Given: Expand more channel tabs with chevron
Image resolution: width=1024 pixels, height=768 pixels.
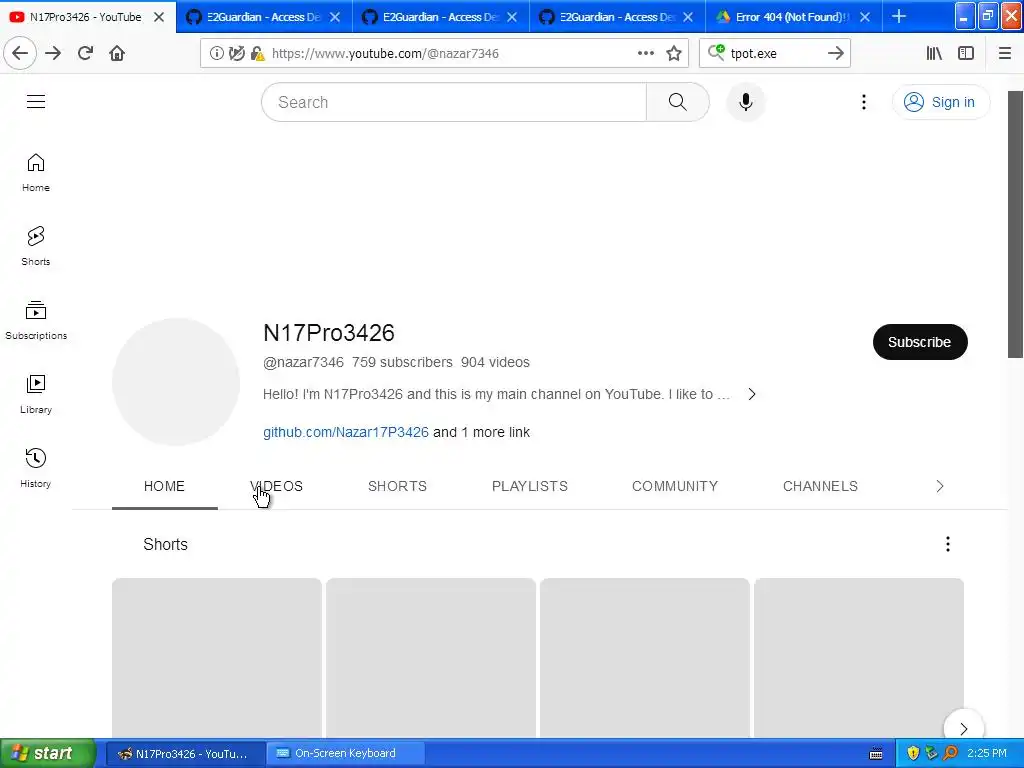Looking at the screenshot, I should [x=940, y=486].
